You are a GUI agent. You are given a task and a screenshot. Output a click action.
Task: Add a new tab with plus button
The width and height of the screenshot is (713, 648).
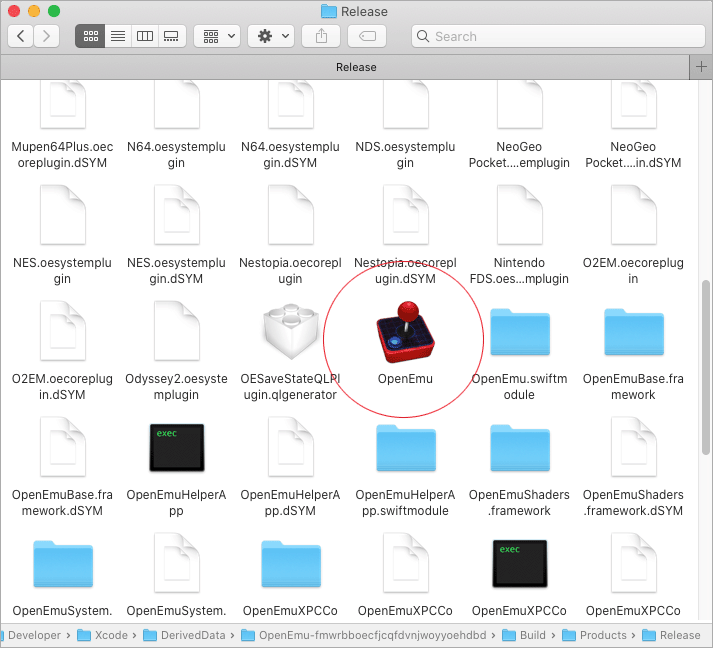(x=701, y=67)
